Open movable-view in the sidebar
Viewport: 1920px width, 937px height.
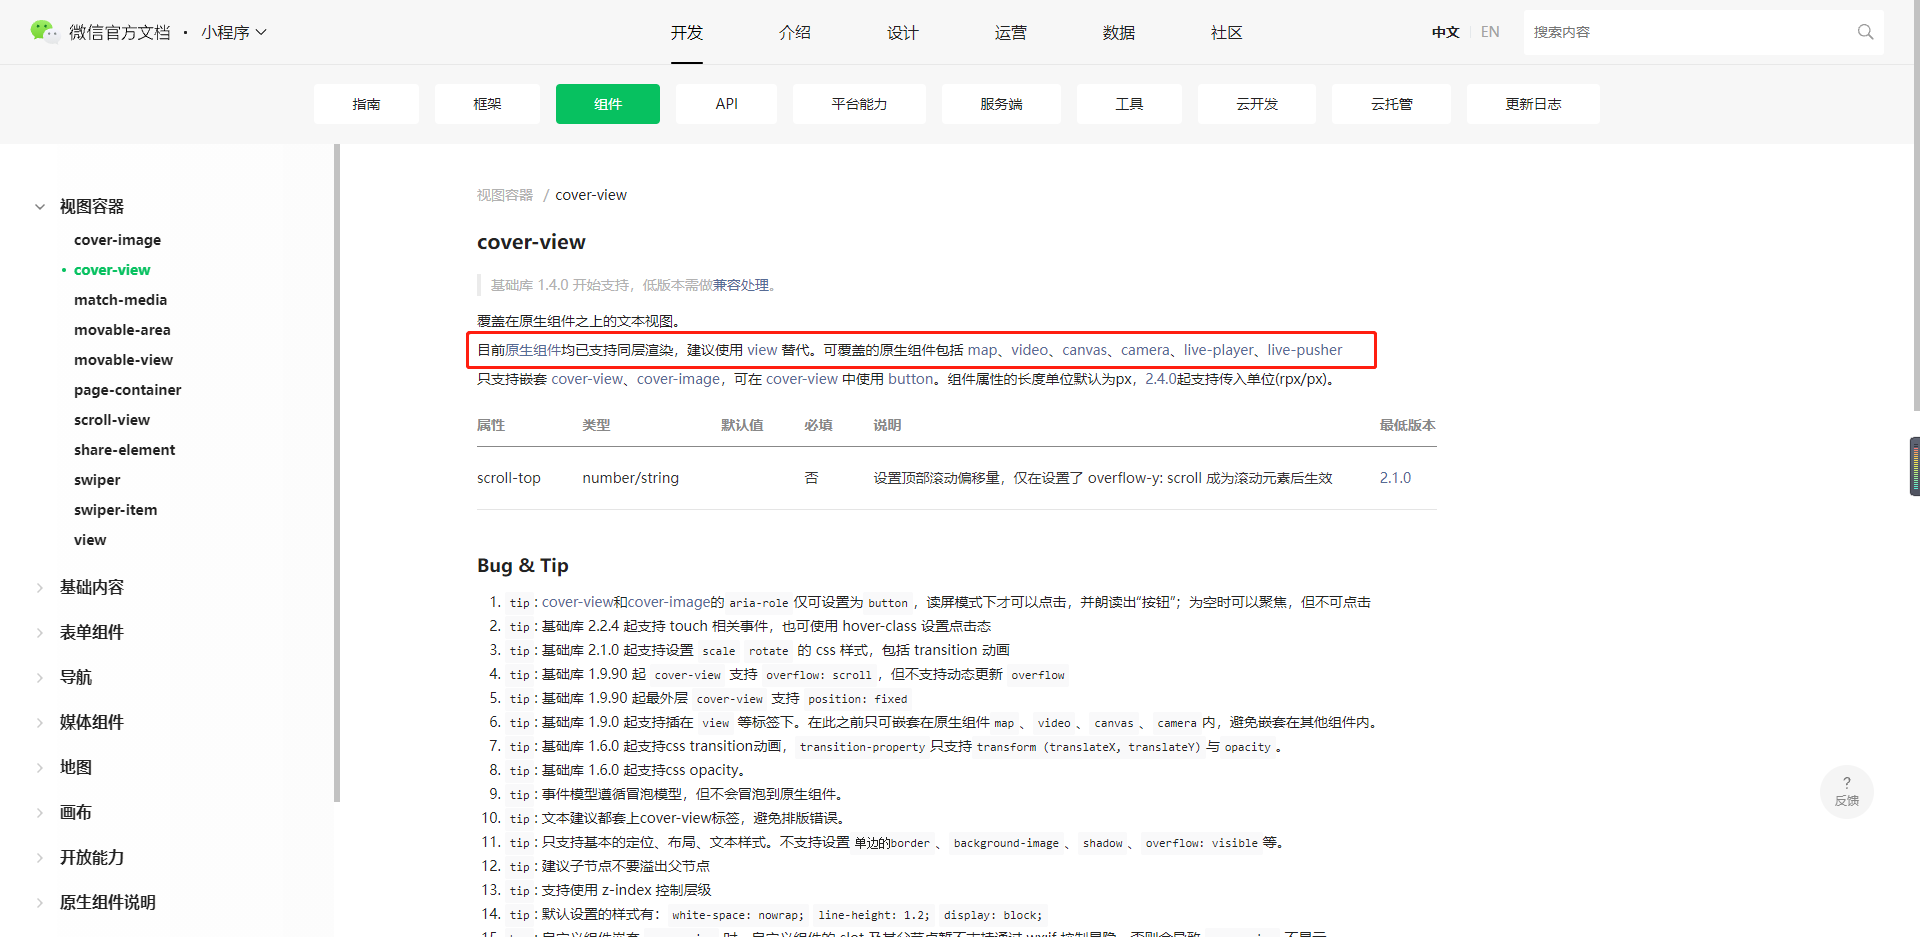123,360
